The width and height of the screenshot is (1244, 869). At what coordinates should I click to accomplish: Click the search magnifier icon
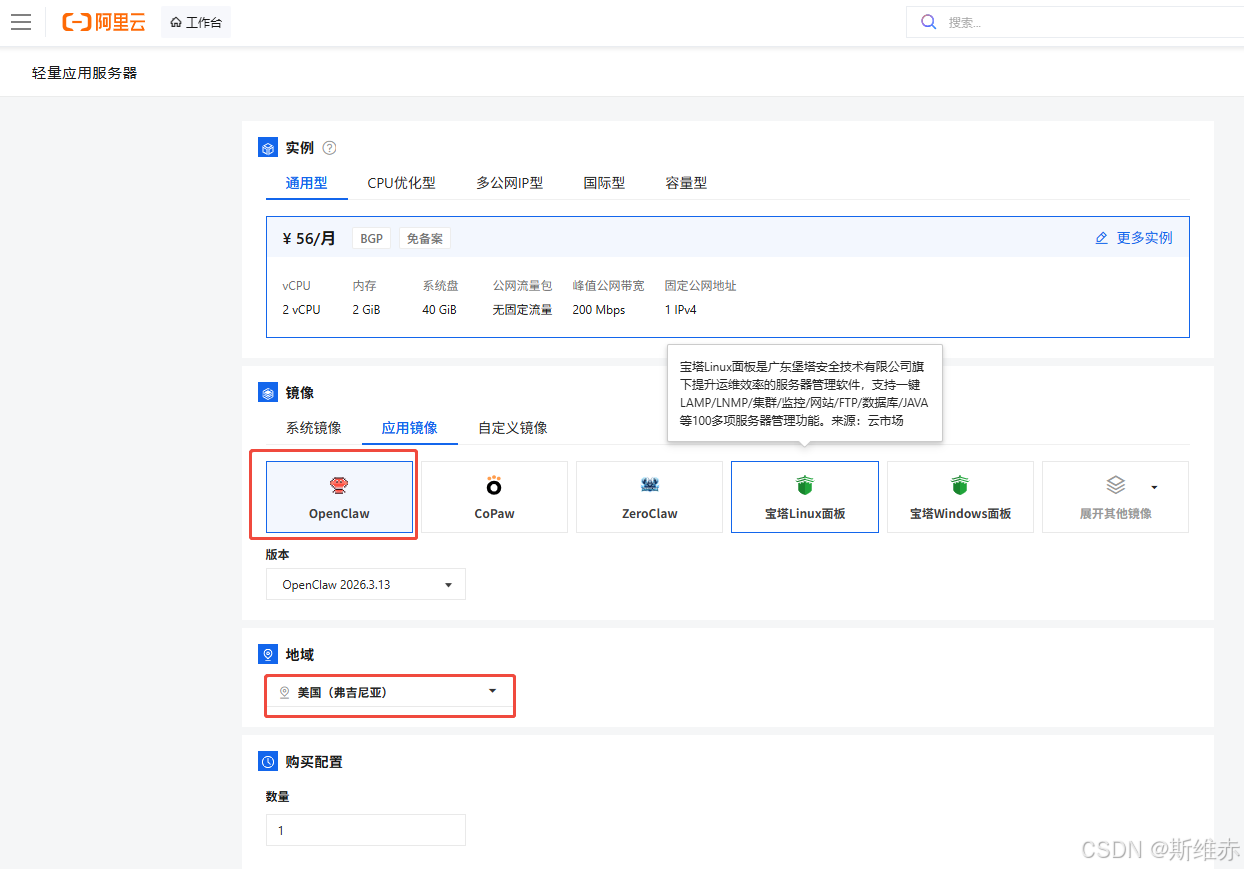[929, 22]
